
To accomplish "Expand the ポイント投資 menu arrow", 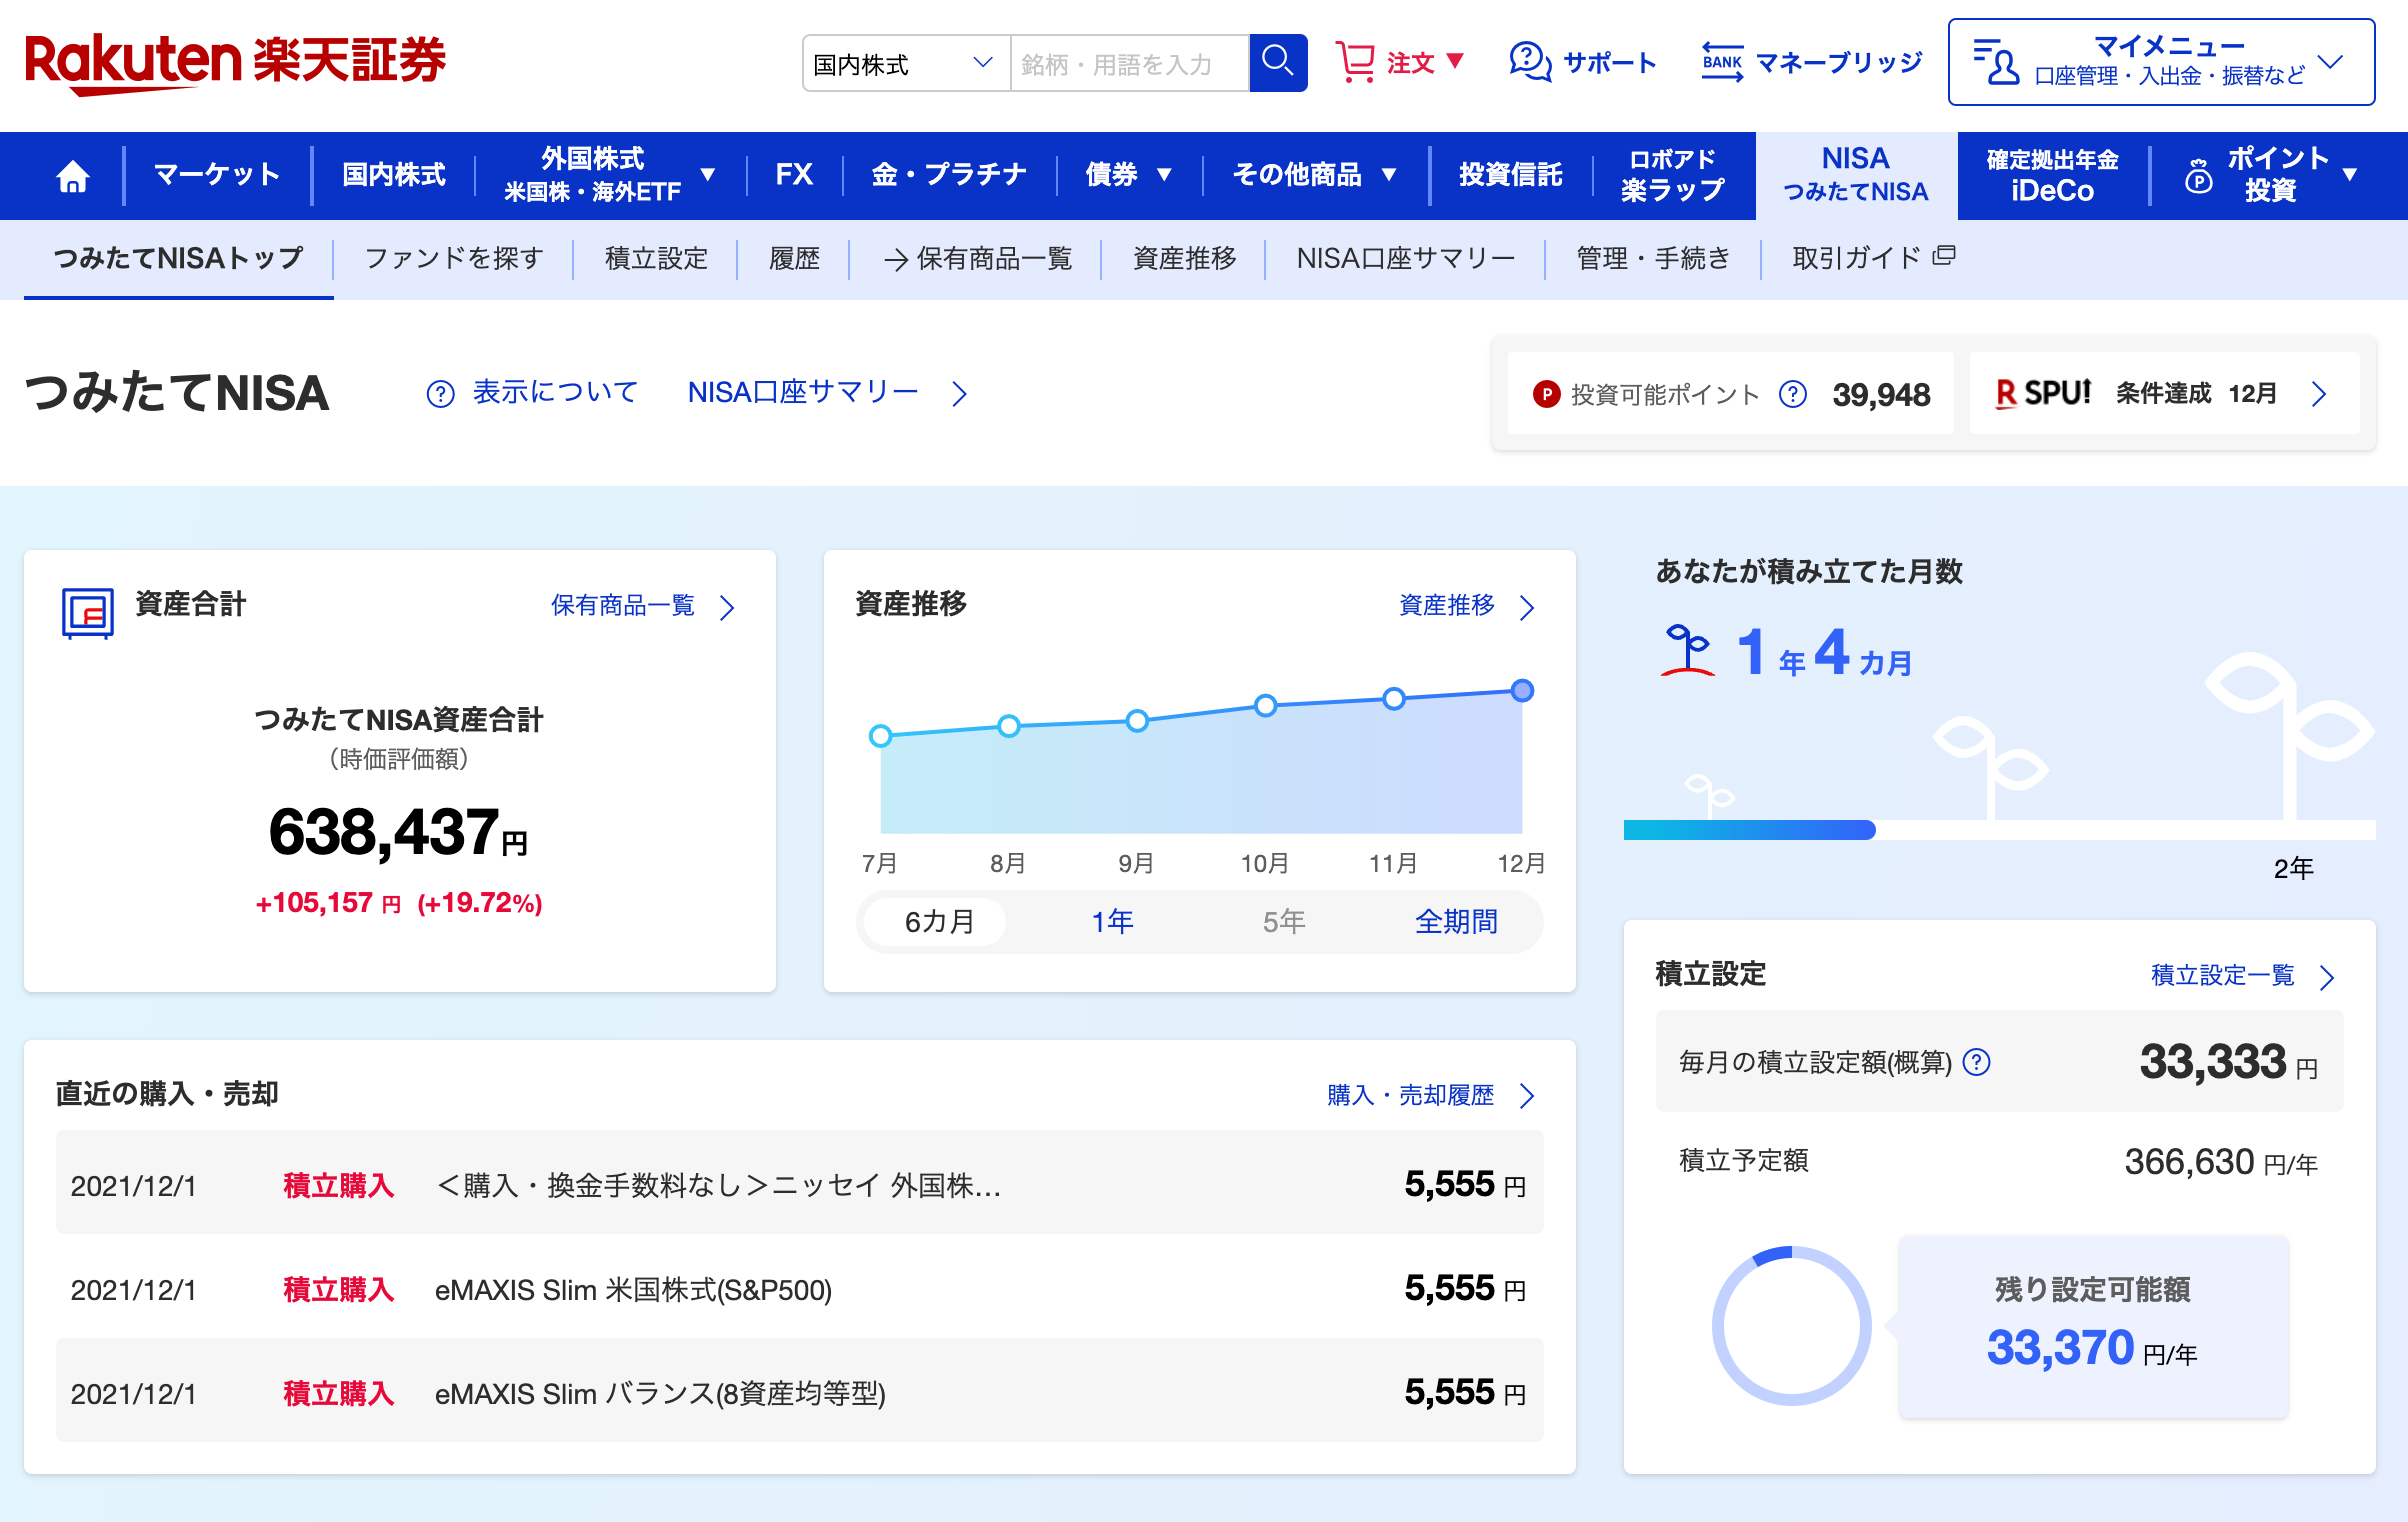I will [x=2350, y=175].
